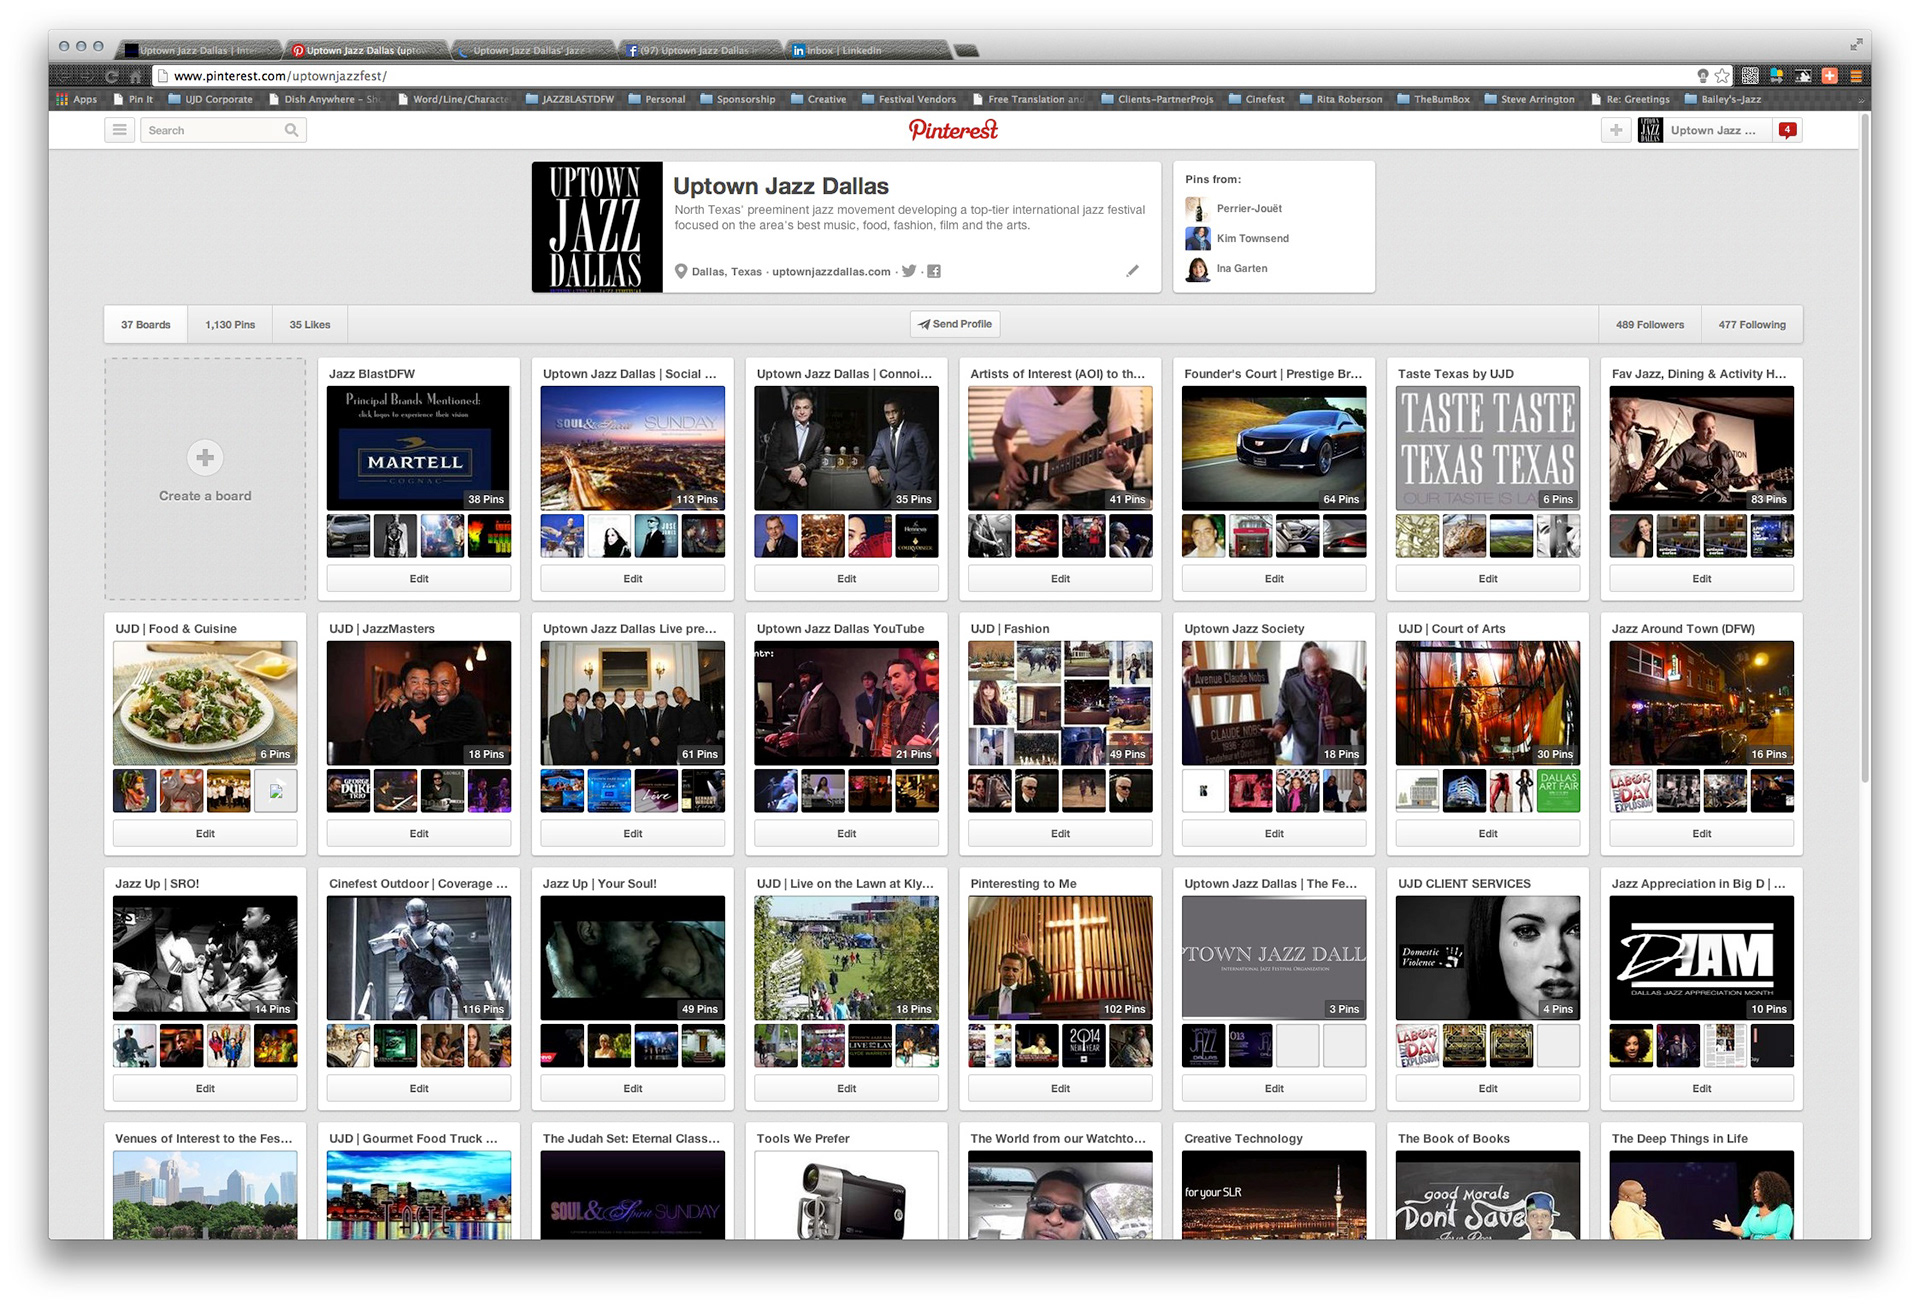
Task: Click the browser home icon
Action: pos(136,76)
